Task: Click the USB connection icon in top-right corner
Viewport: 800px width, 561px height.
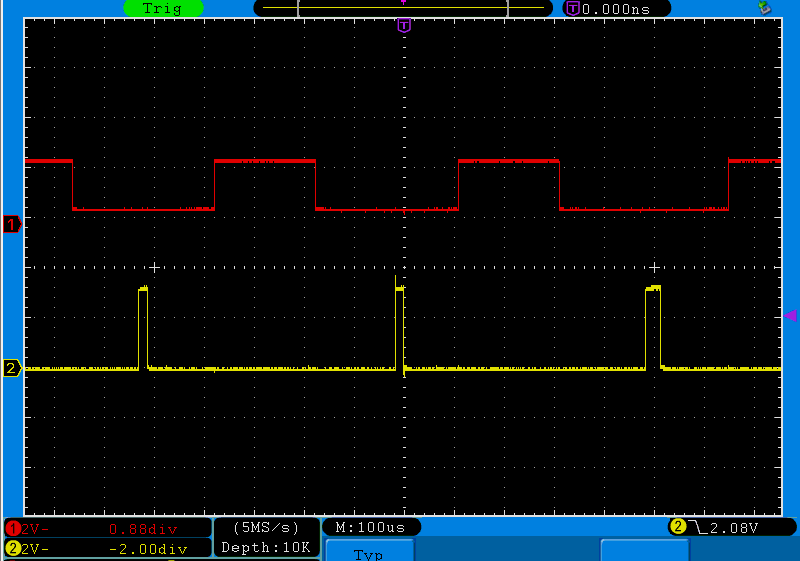Action: [x=765, y=8]
